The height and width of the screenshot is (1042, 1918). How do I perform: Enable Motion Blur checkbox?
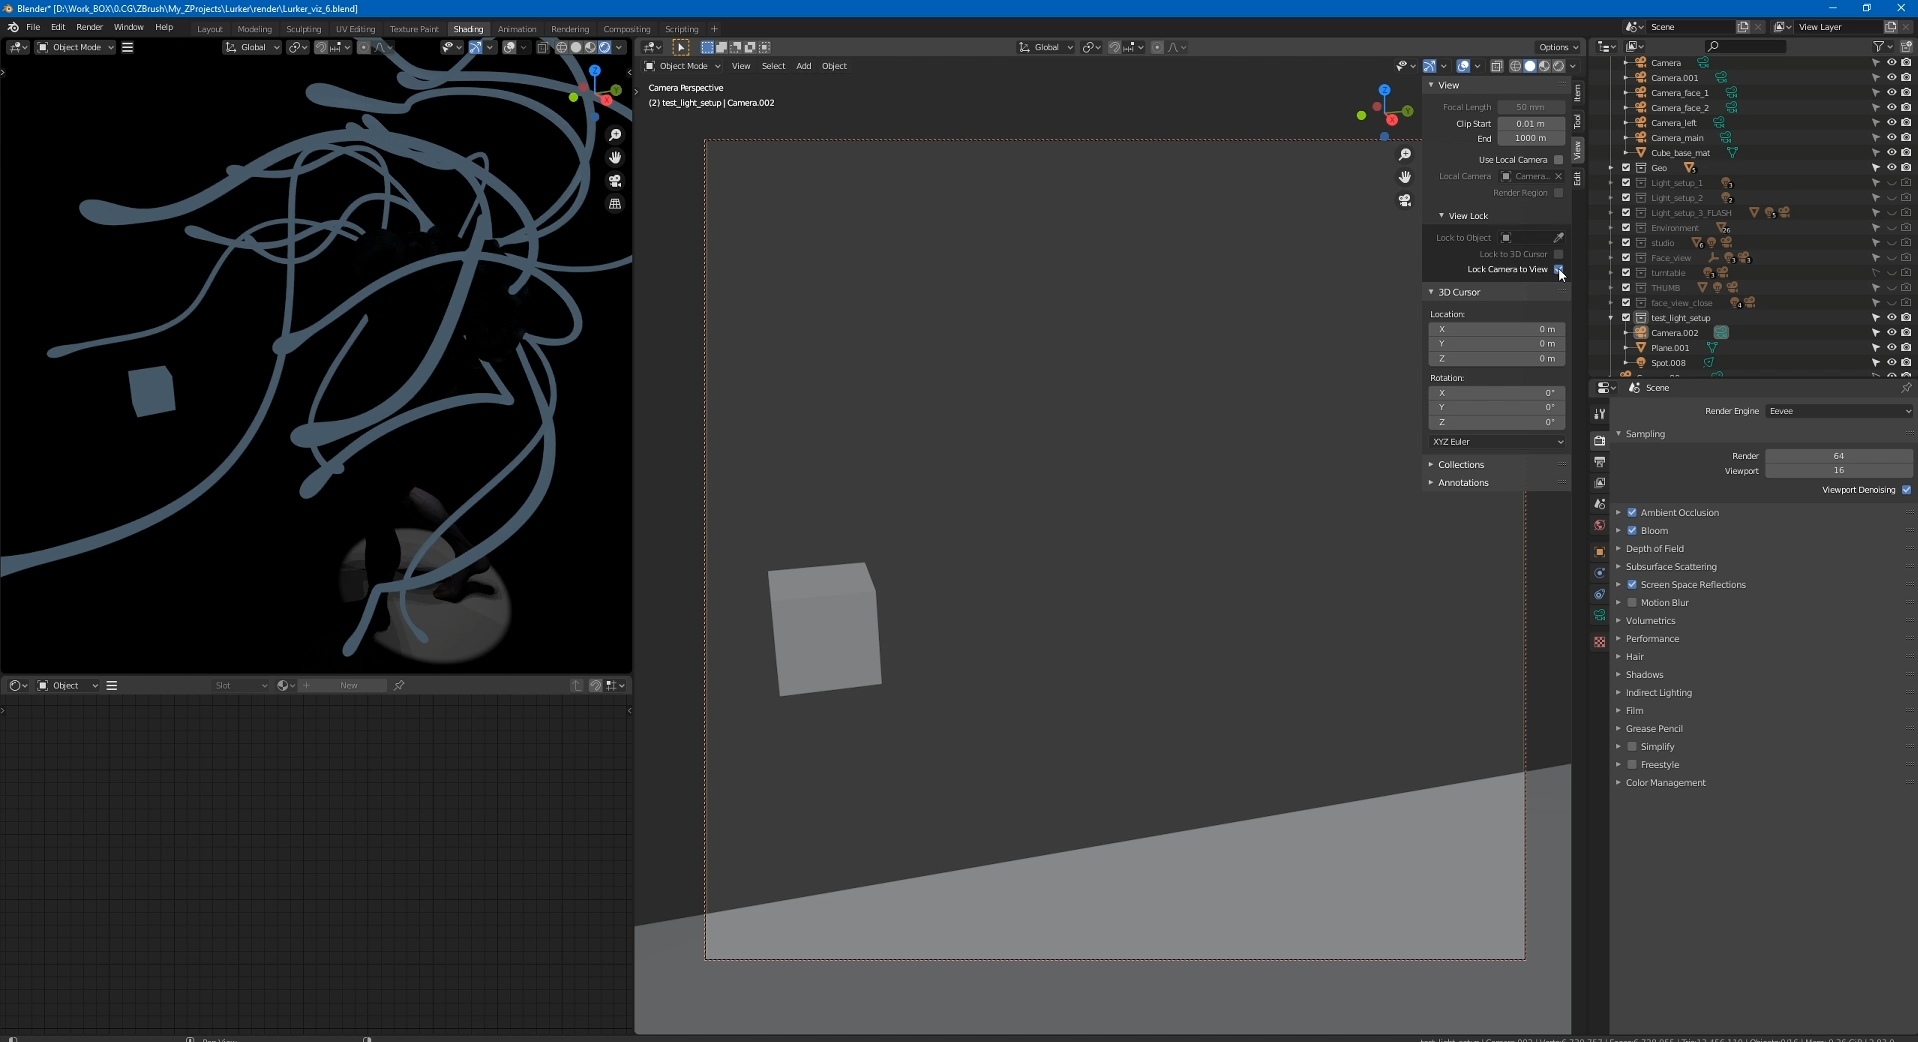pyautogui.click(x=1632, y=603)
